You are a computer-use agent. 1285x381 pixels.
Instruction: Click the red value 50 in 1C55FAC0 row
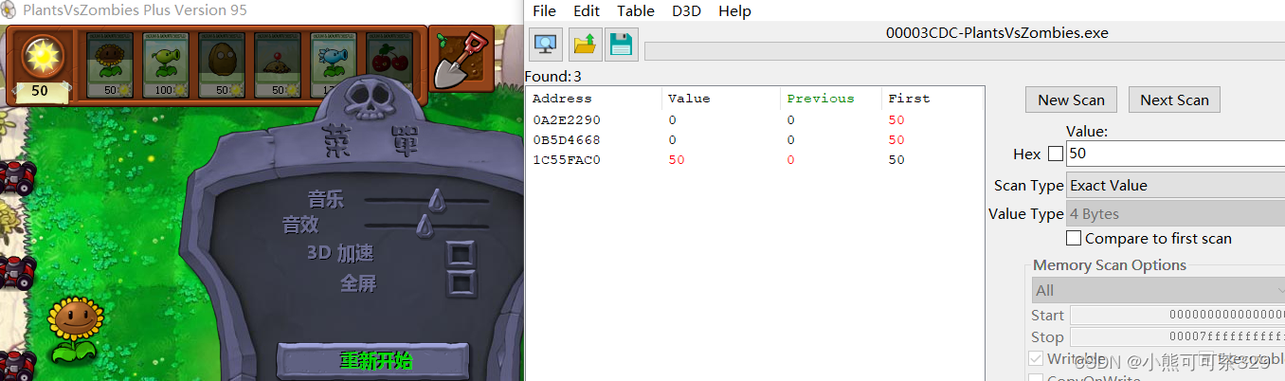[676, 160]
